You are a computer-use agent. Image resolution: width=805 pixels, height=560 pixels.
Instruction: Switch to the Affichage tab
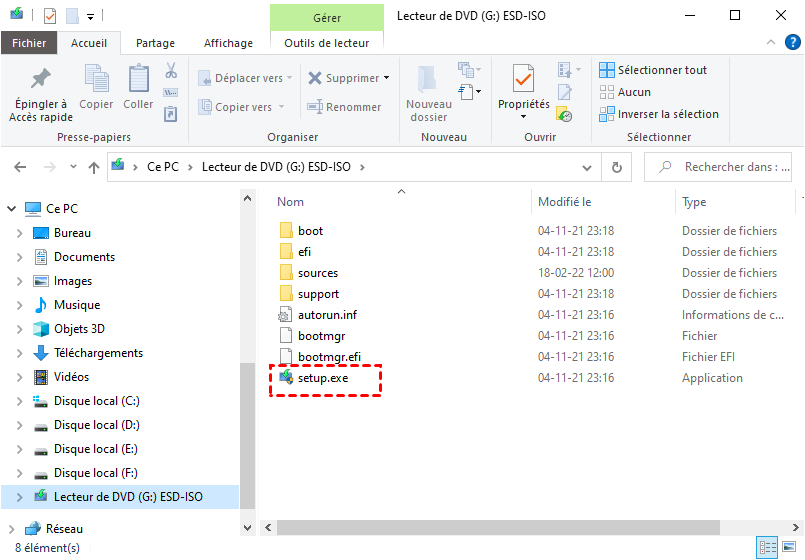[228, 43]
